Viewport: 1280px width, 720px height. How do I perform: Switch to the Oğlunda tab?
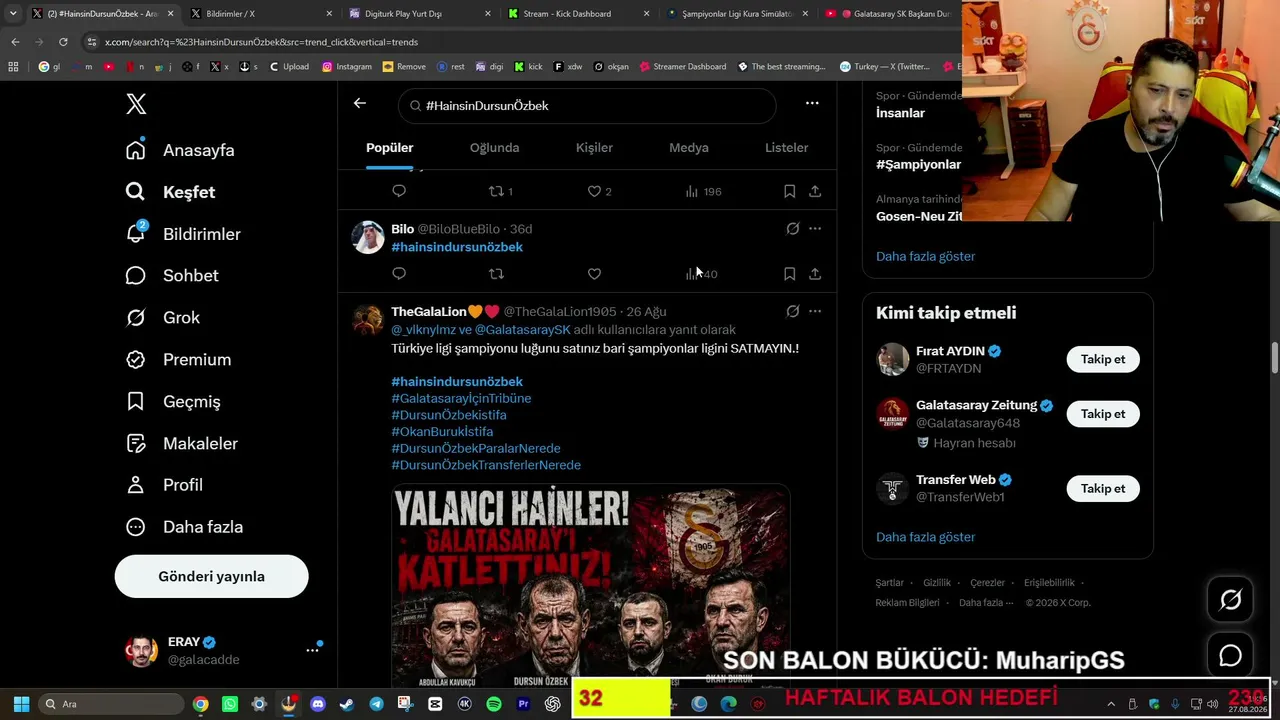(494, 148)
